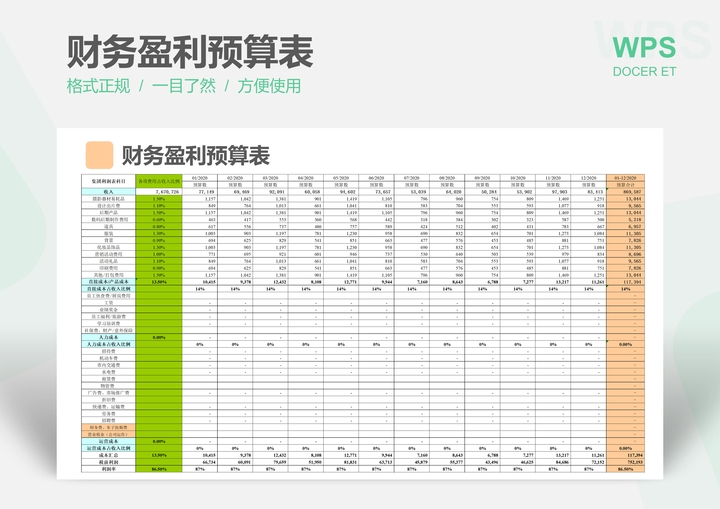Select the 运营成本 row label
Screen dimensions: 720x509
pyautogui.click(x=108, y=441)
